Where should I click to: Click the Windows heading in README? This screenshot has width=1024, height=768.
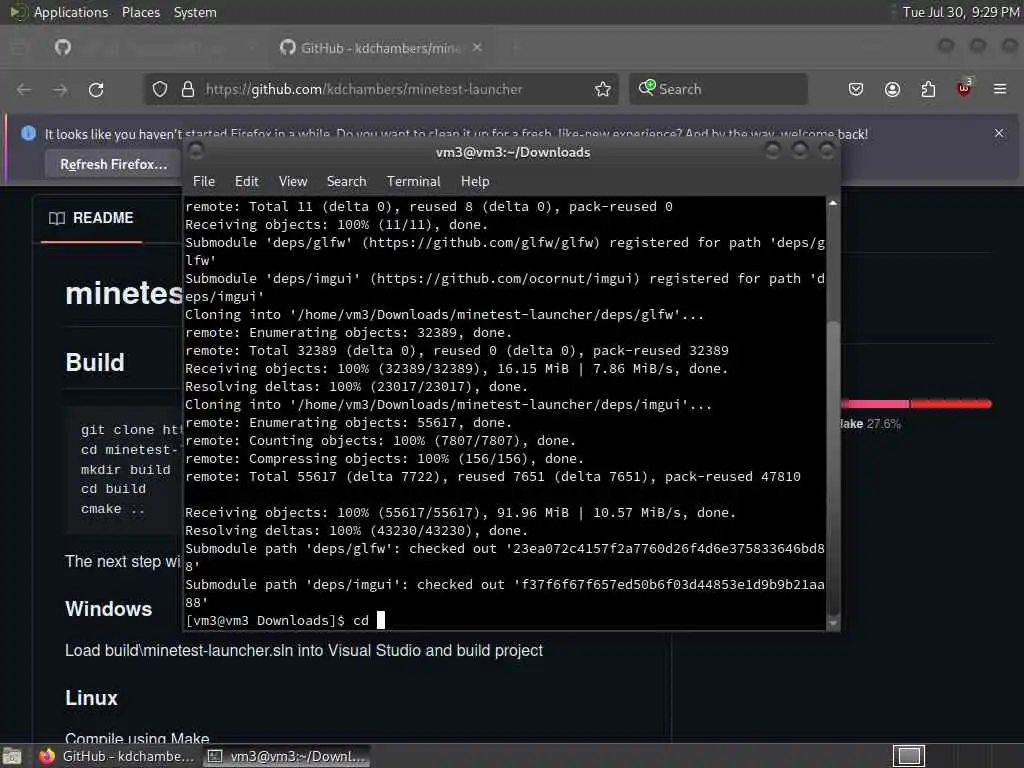tap(108, 609)
